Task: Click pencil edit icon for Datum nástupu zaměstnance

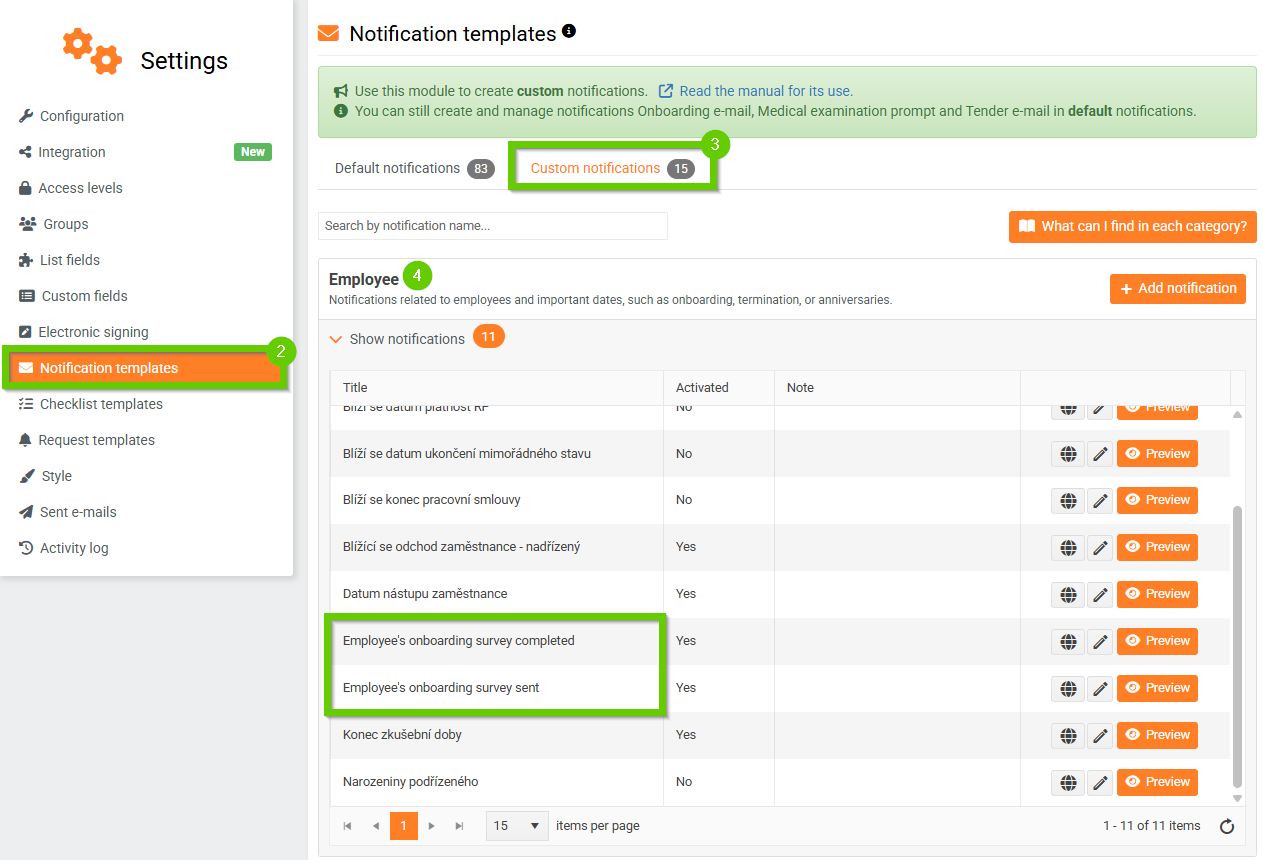Action: pyautogui.click(x=1100, y=594)
